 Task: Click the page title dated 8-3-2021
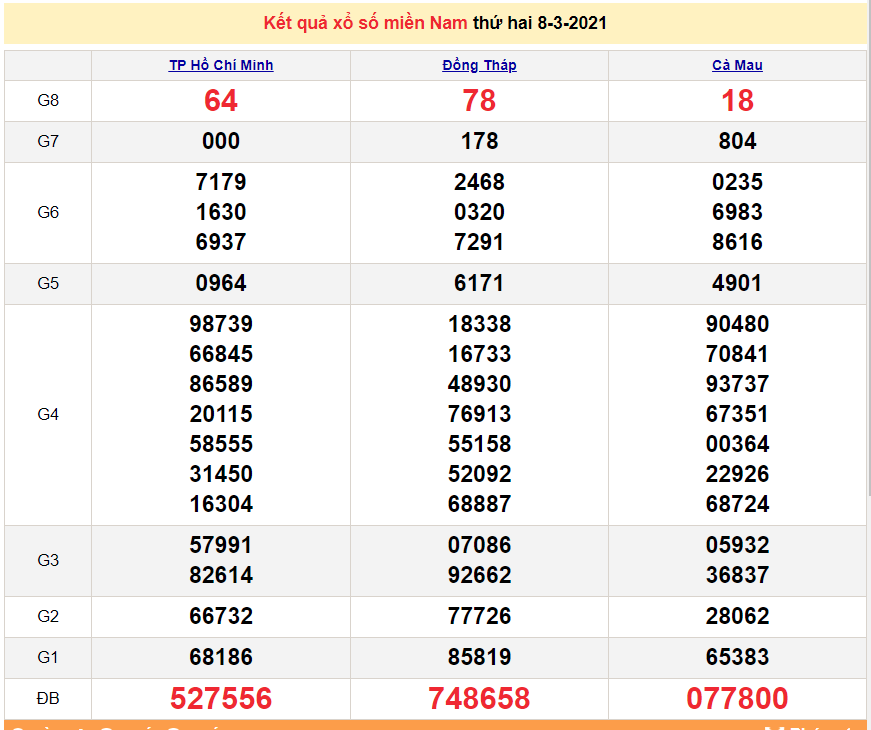point(435,23)
